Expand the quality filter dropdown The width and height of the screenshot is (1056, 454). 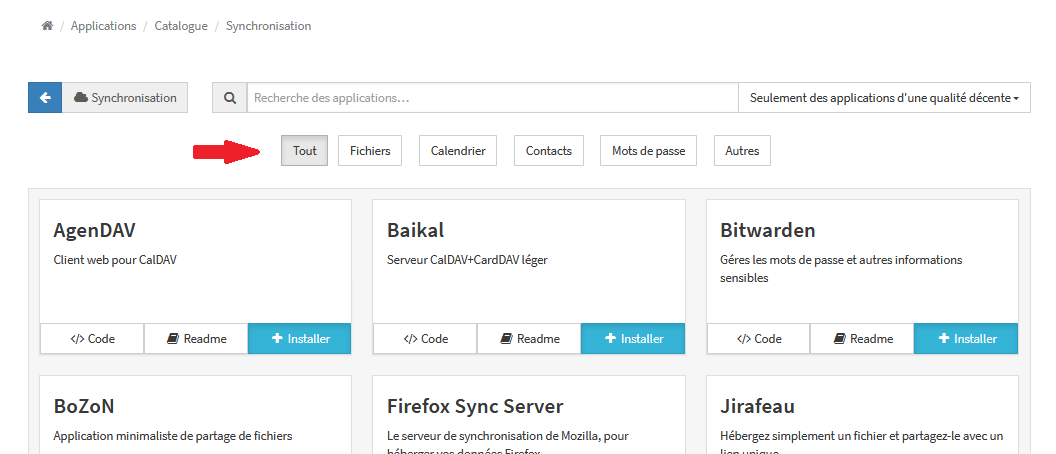pos(884,98)
